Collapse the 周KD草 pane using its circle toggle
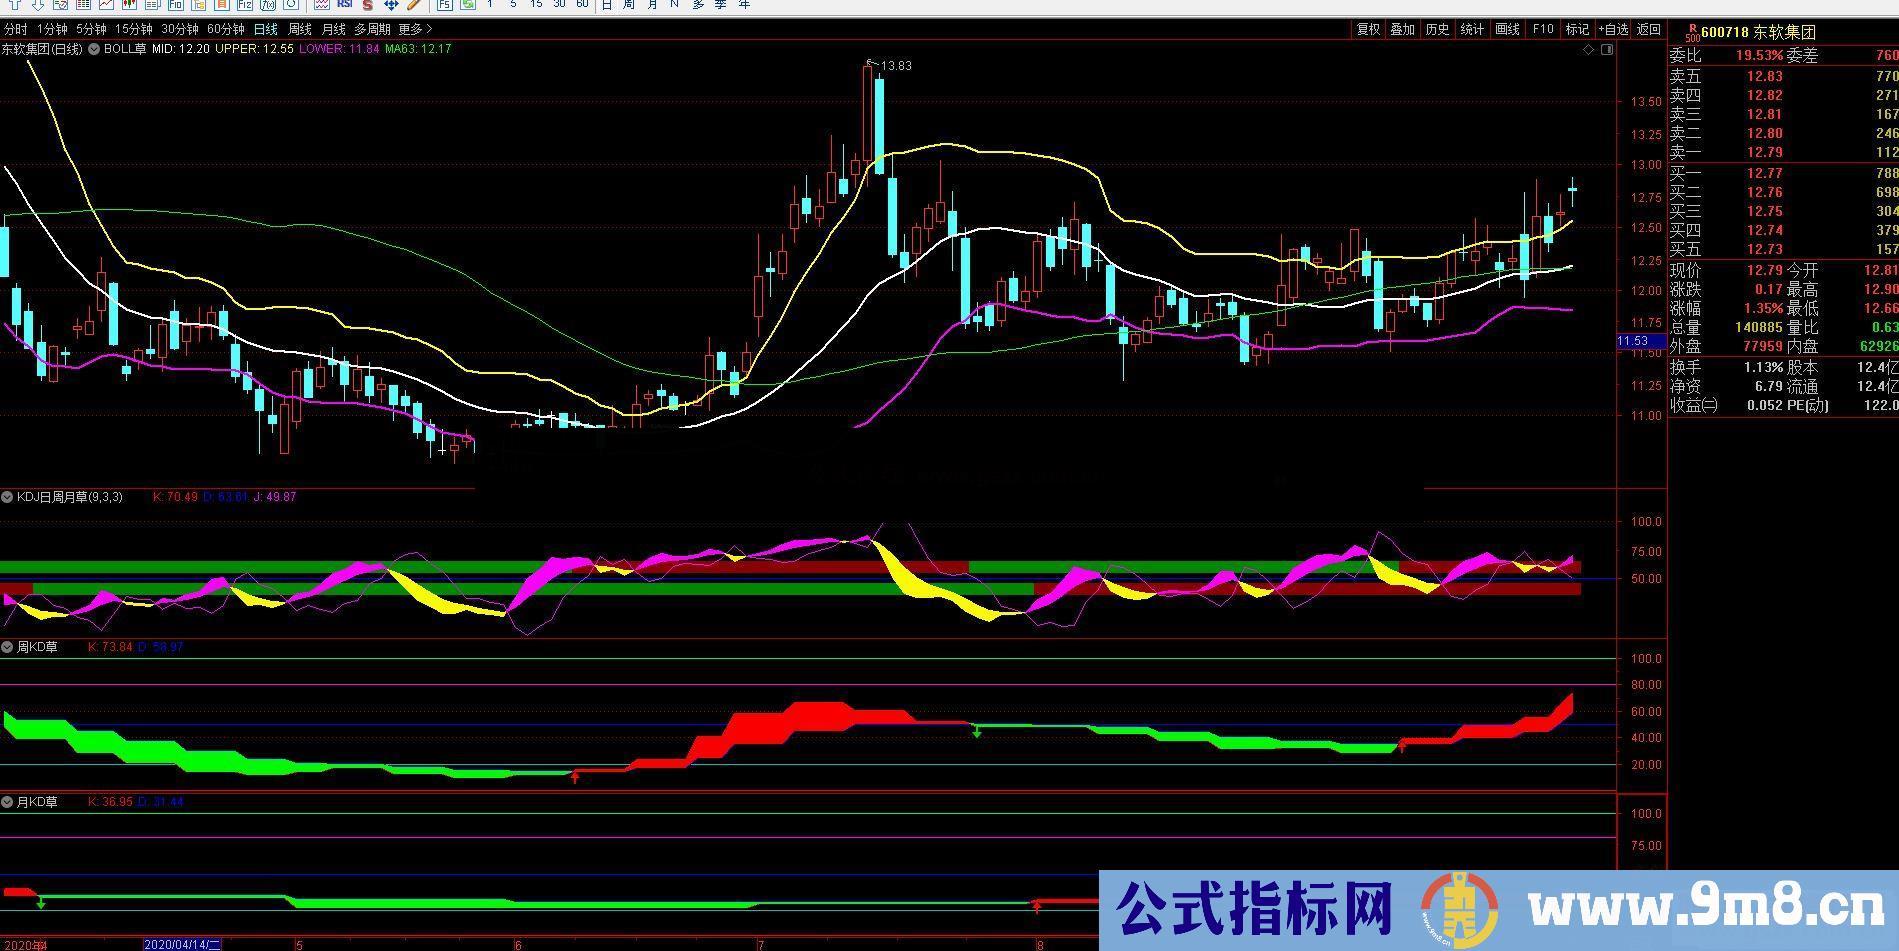Screen dimensions: 1899x951 coord(8,647)
